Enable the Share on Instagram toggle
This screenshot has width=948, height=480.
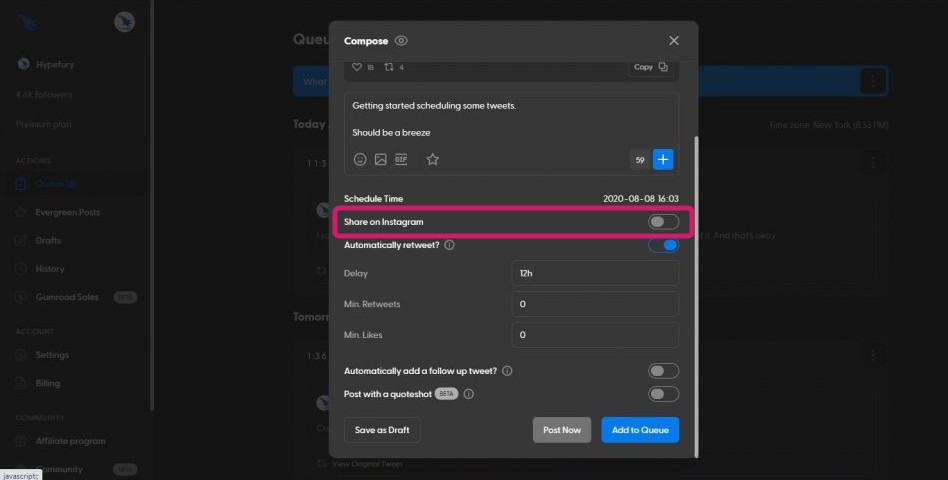pyautogui.click(x=663, y=222)
